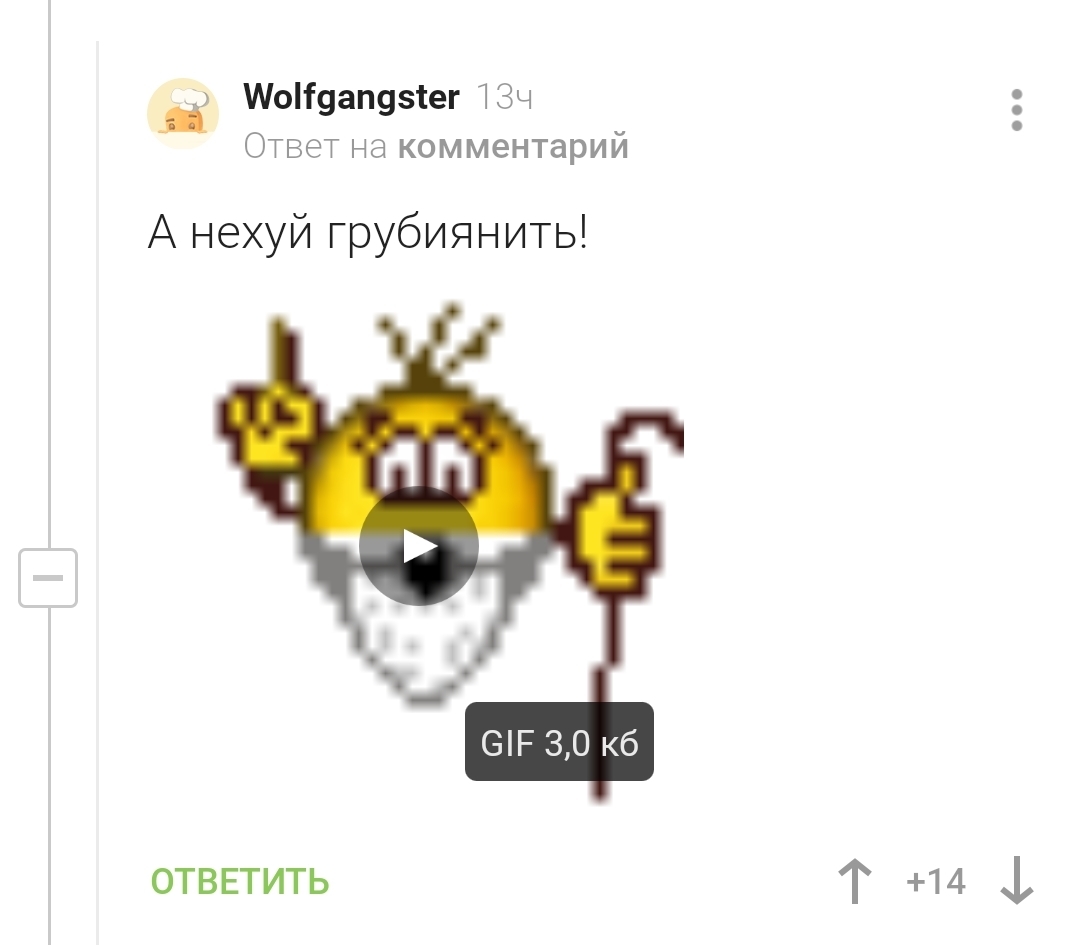Tap ОТВЕТИТЬ to reply
This screenshot has width=1080, height=945.
coord(240,882)
